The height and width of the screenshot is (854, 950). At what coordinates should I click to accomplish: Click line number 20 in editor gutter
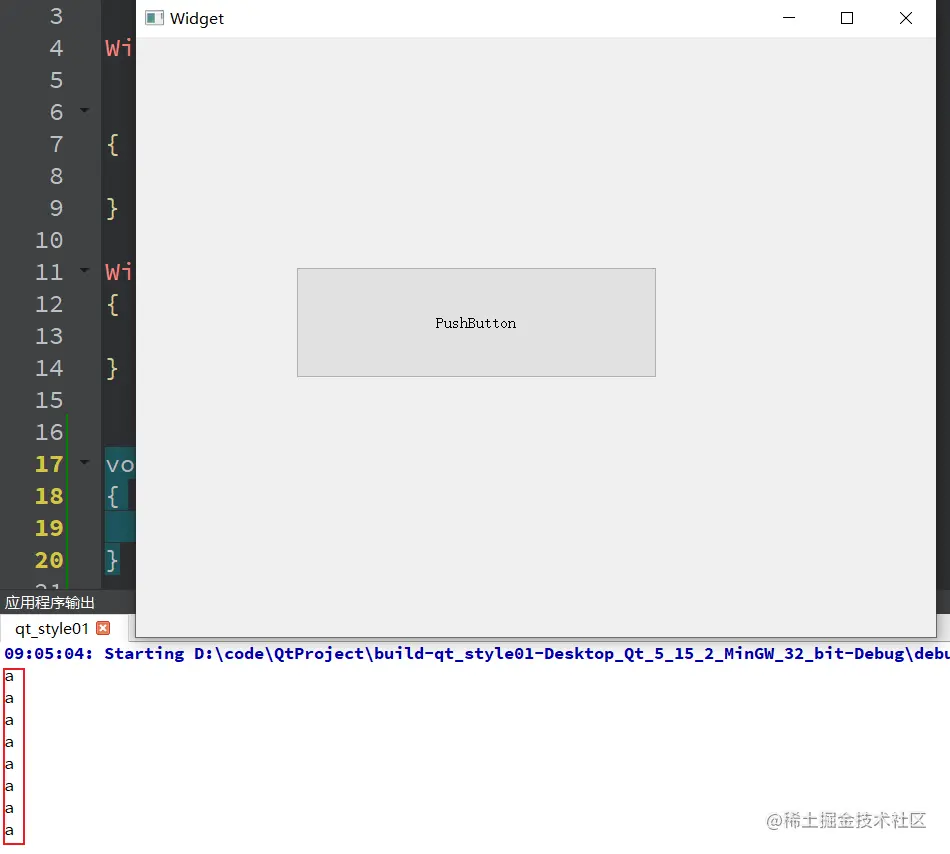tap(49, 560)
